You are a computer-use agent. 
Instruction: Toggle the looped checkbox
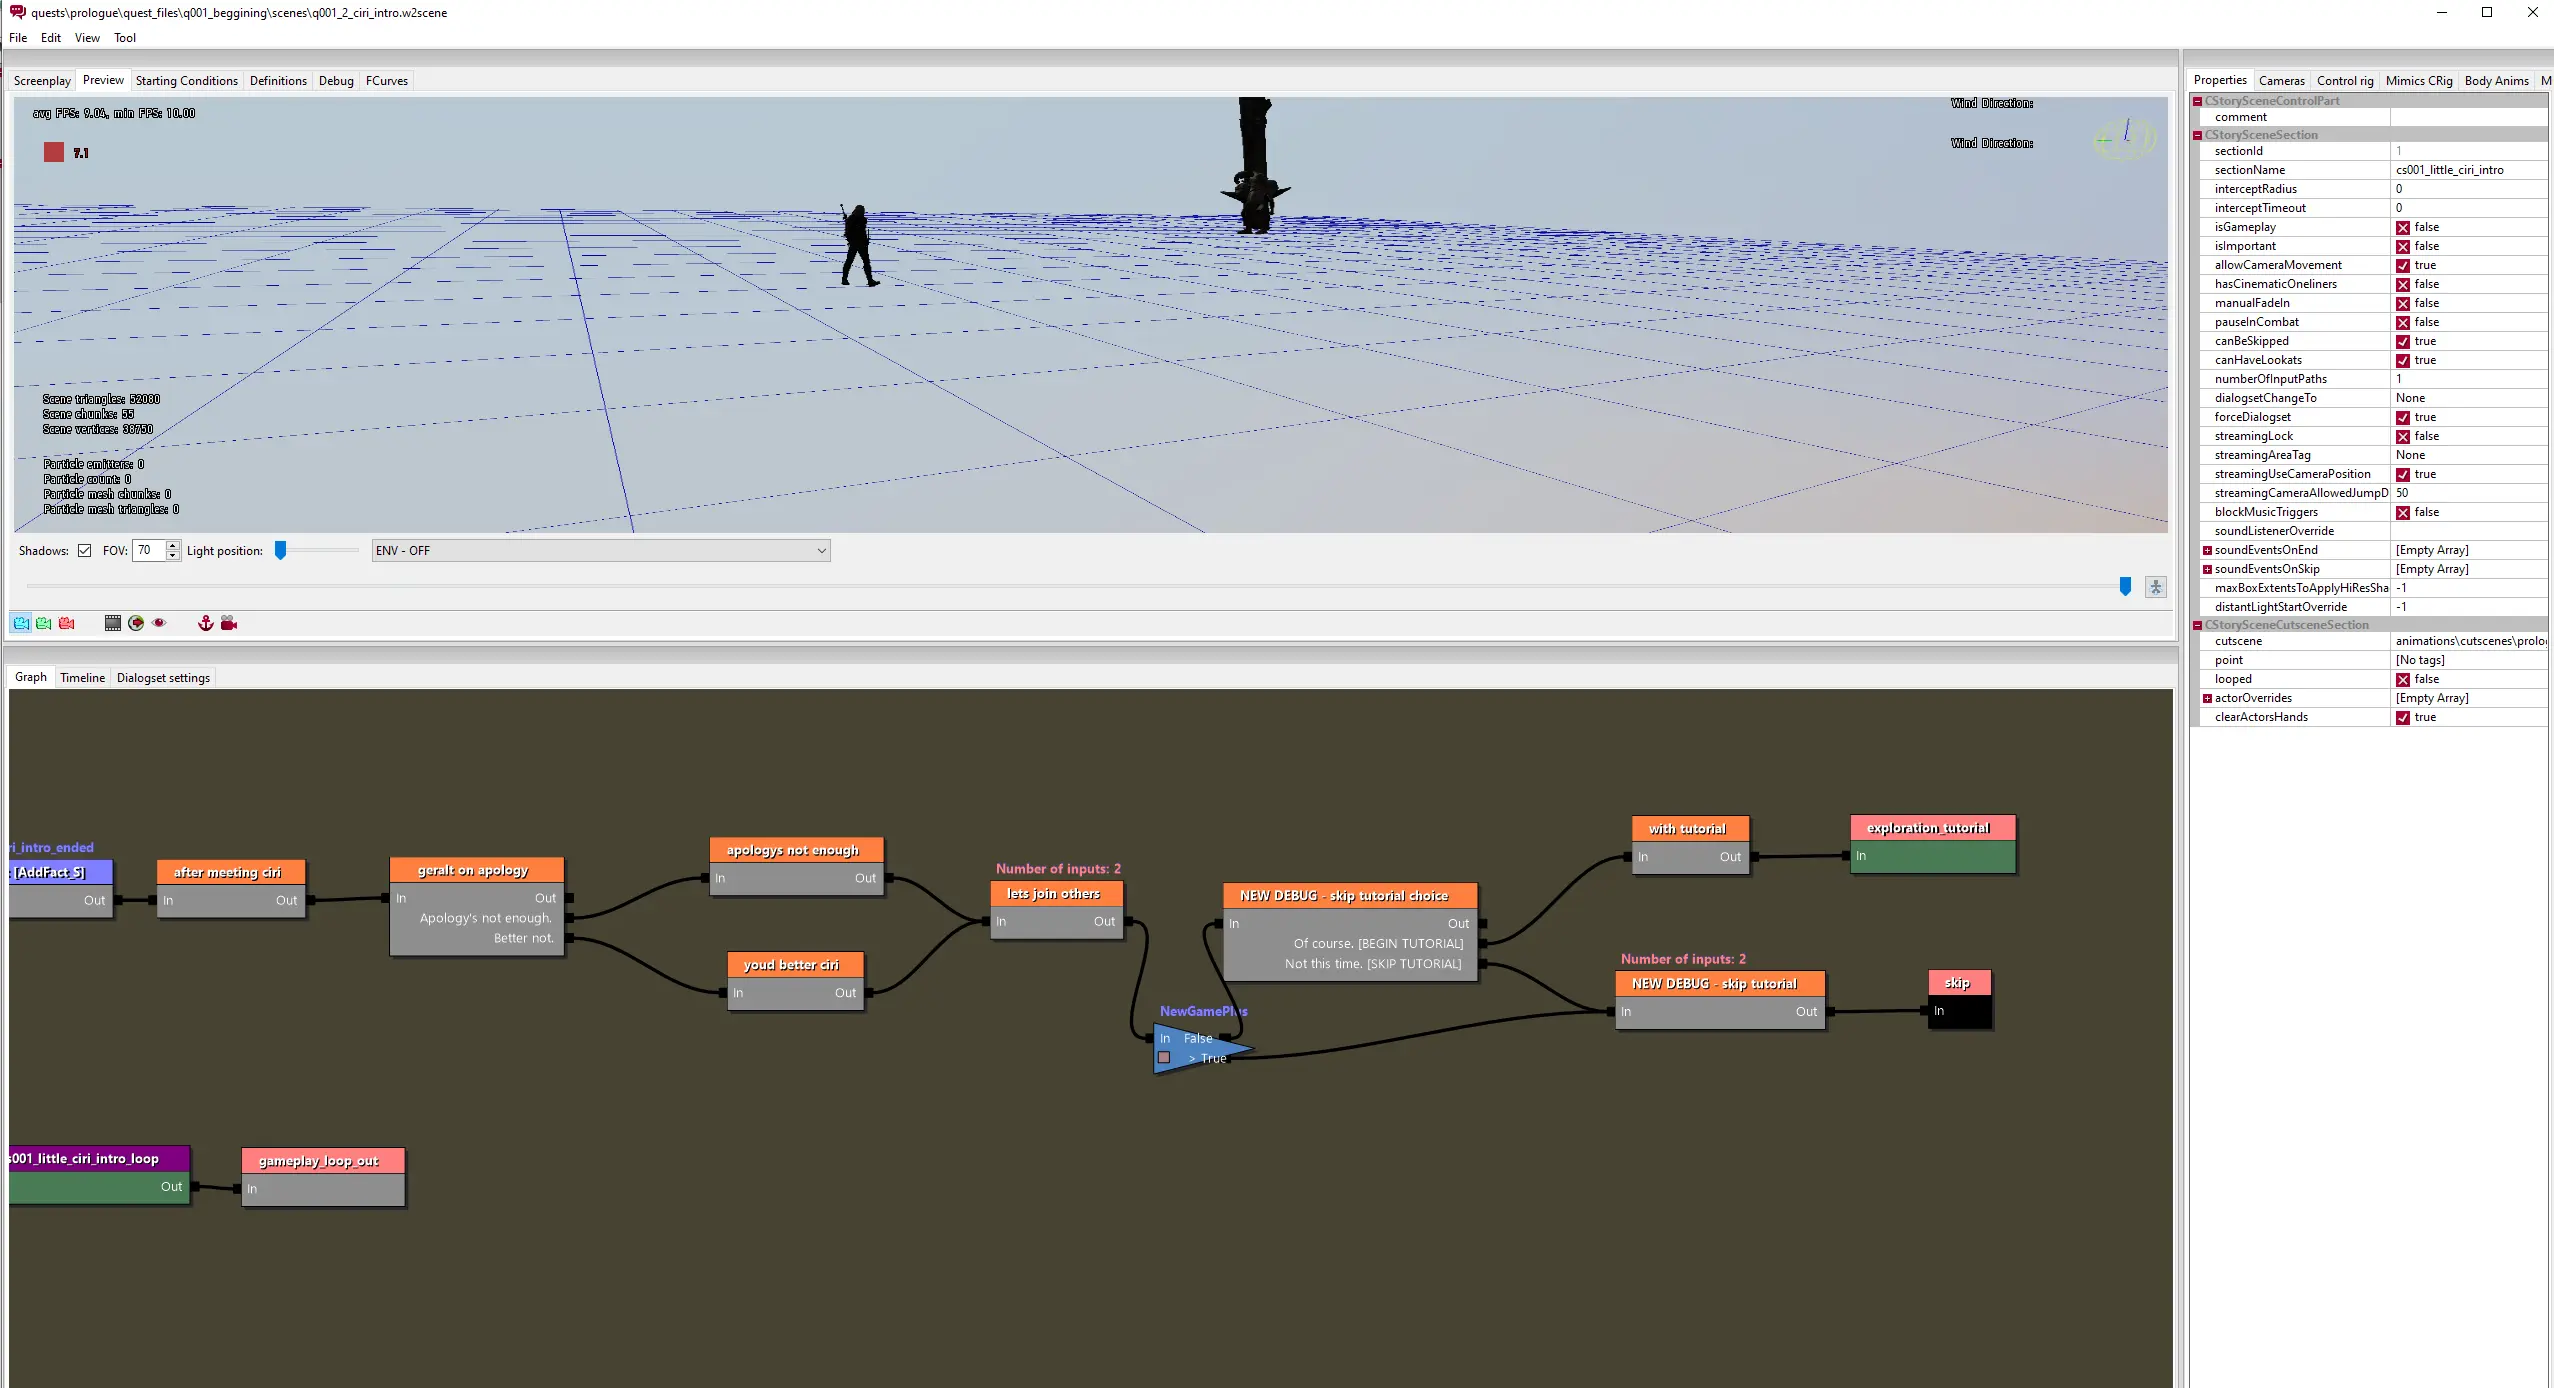(x=2403, y=680)
